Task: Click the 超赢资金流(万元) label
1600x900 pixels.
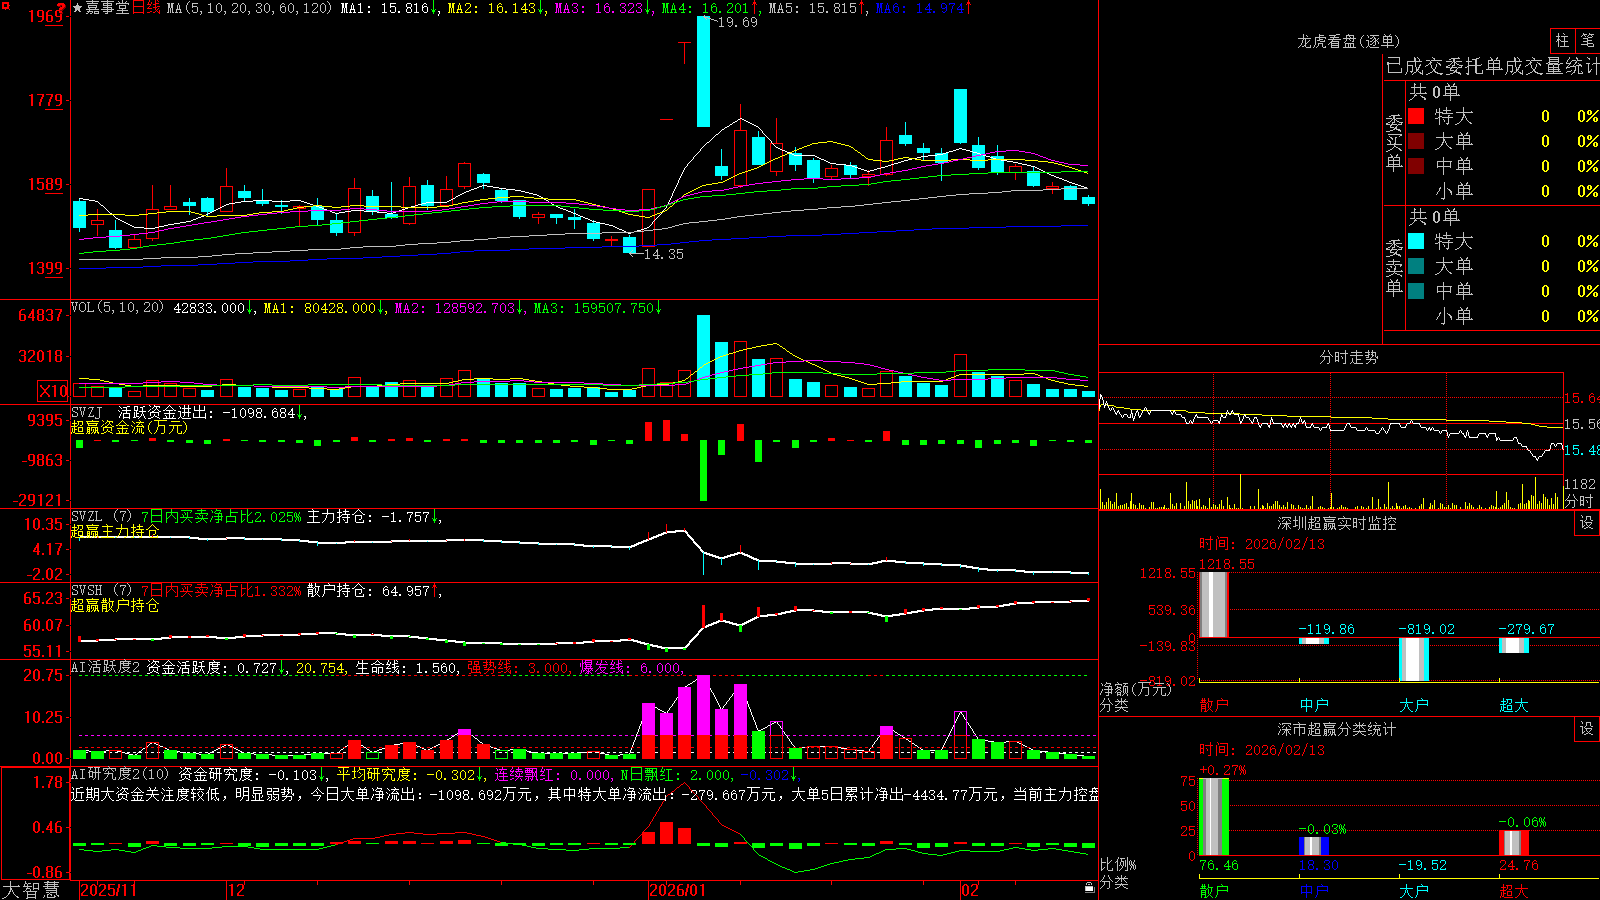Action: click(x=129, y=427)
